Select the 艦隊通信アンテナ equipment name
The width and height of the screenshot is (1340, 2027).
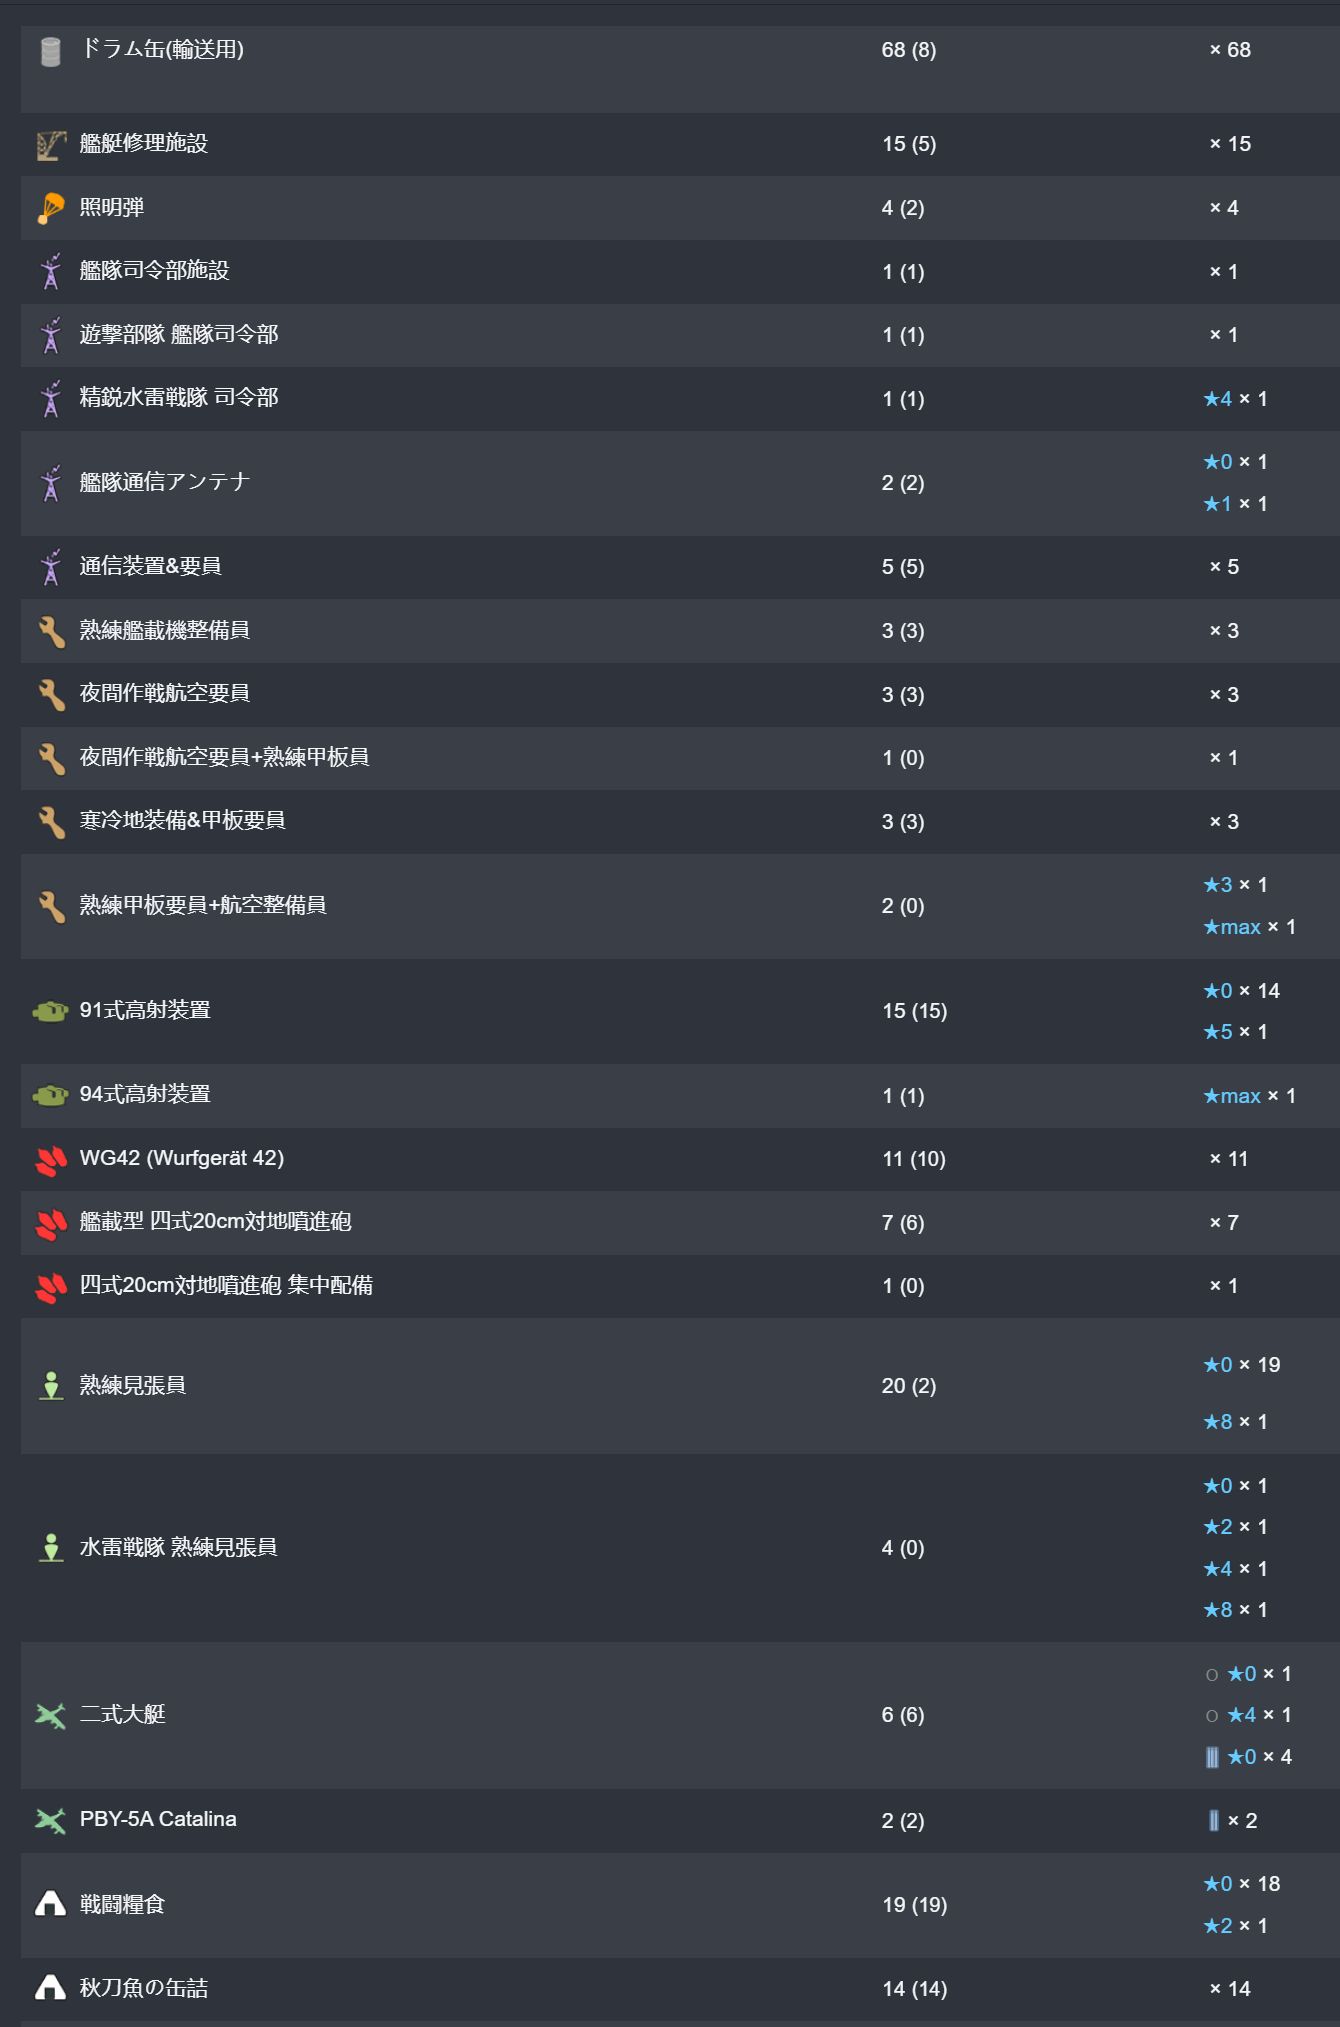point(164,482)
